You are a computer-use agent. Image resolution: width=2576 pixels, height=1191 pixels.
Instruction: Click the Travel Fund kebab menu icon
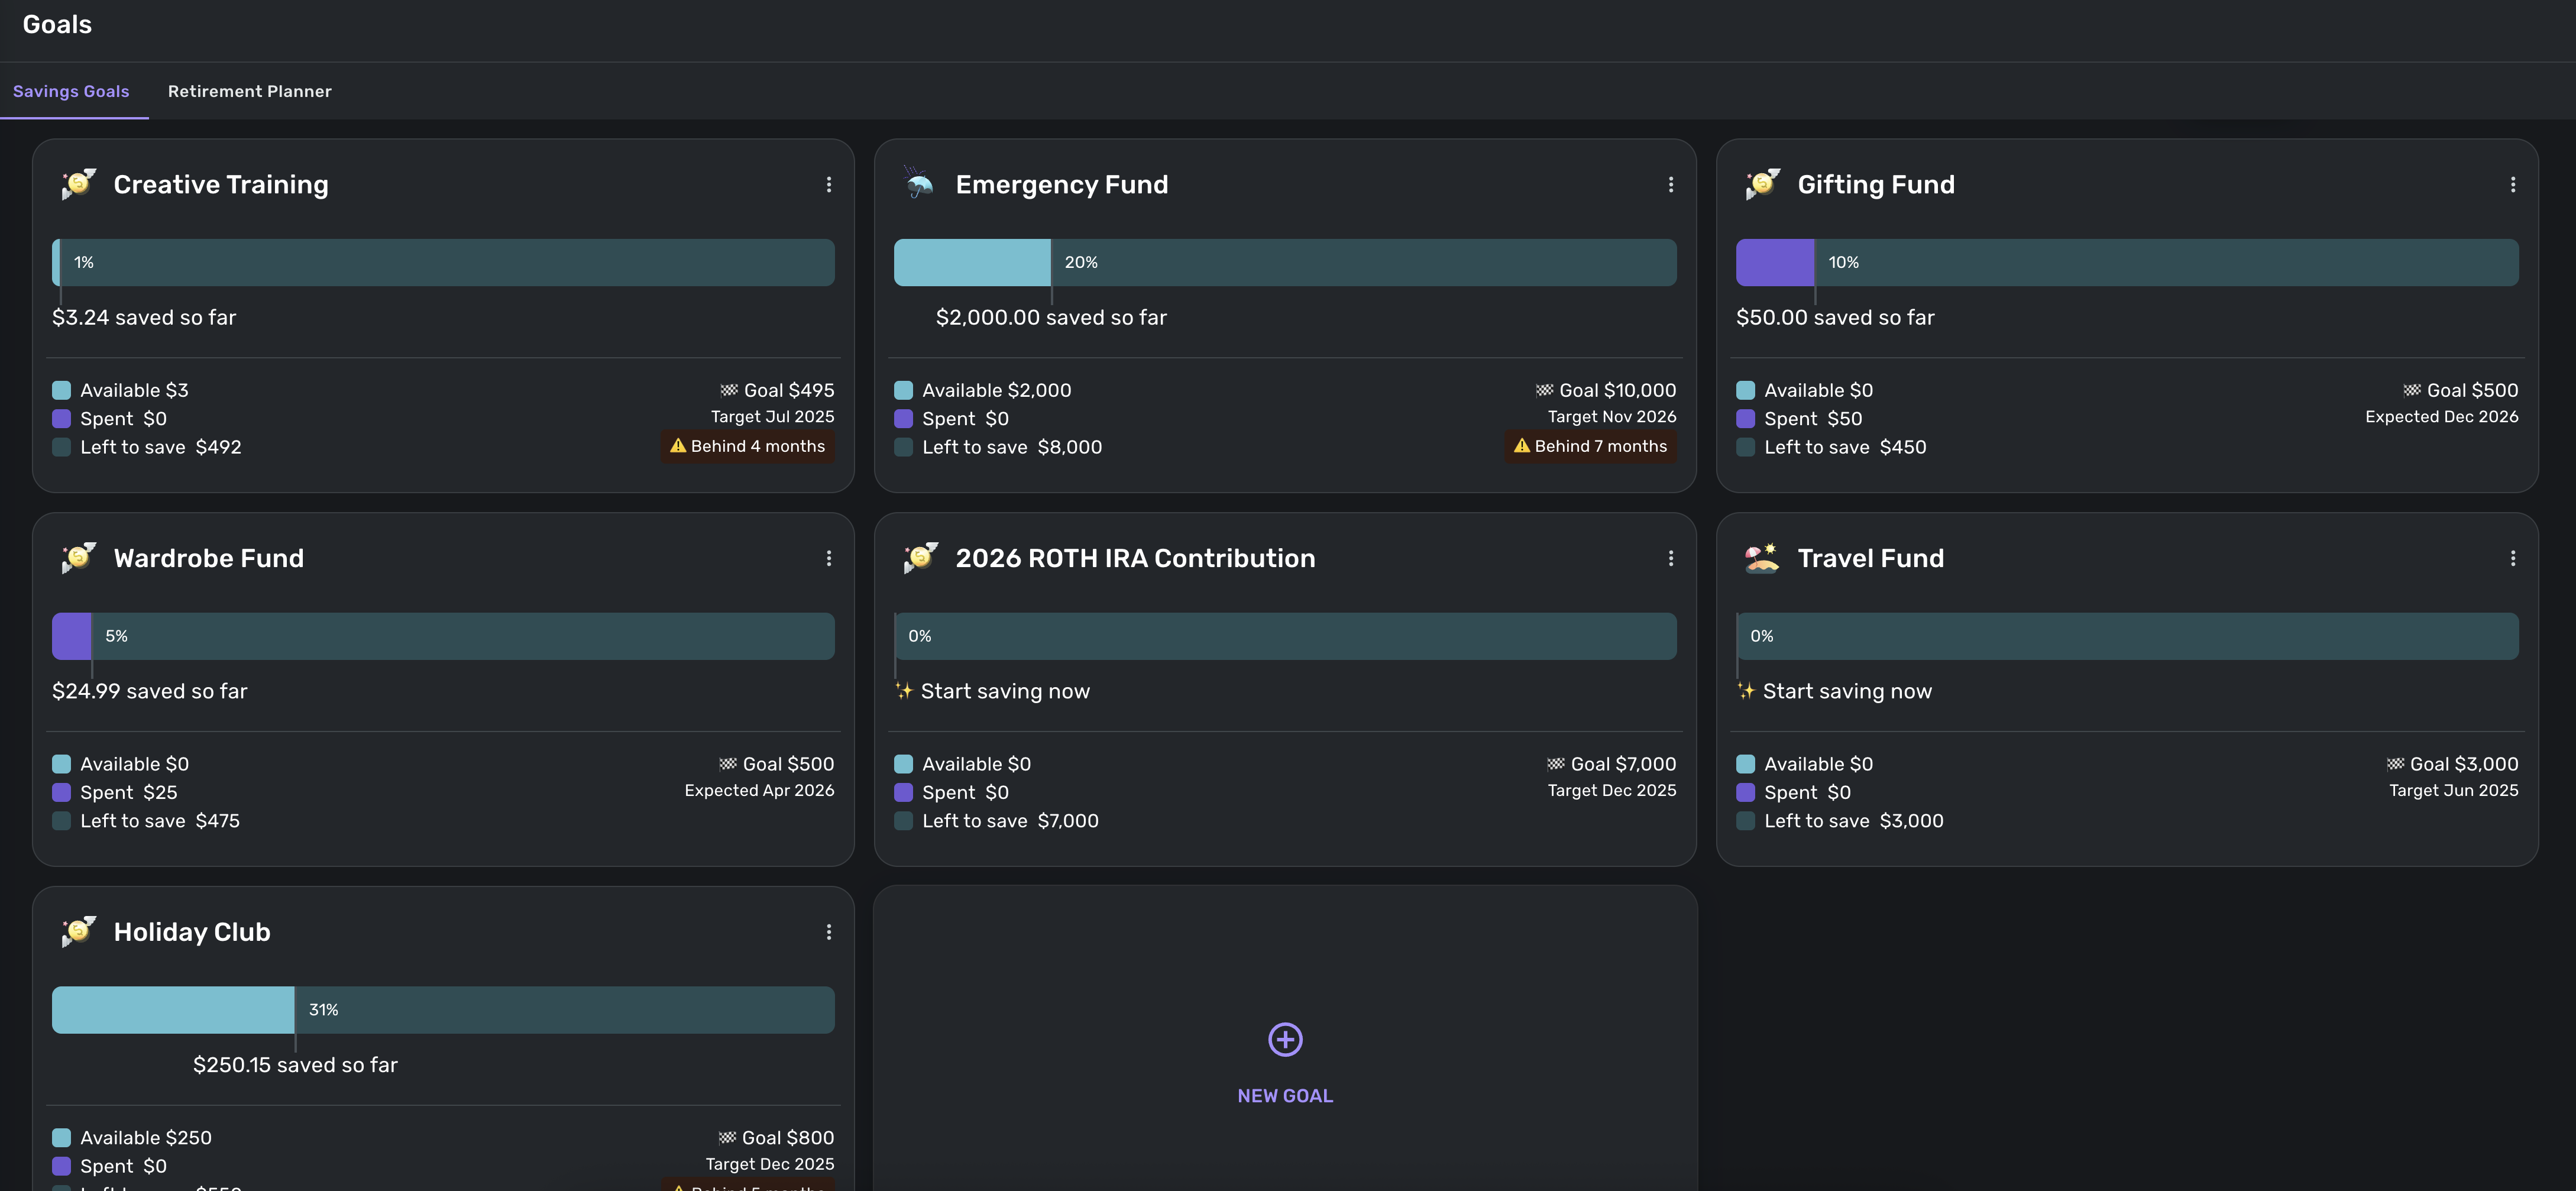point(2512,559)
